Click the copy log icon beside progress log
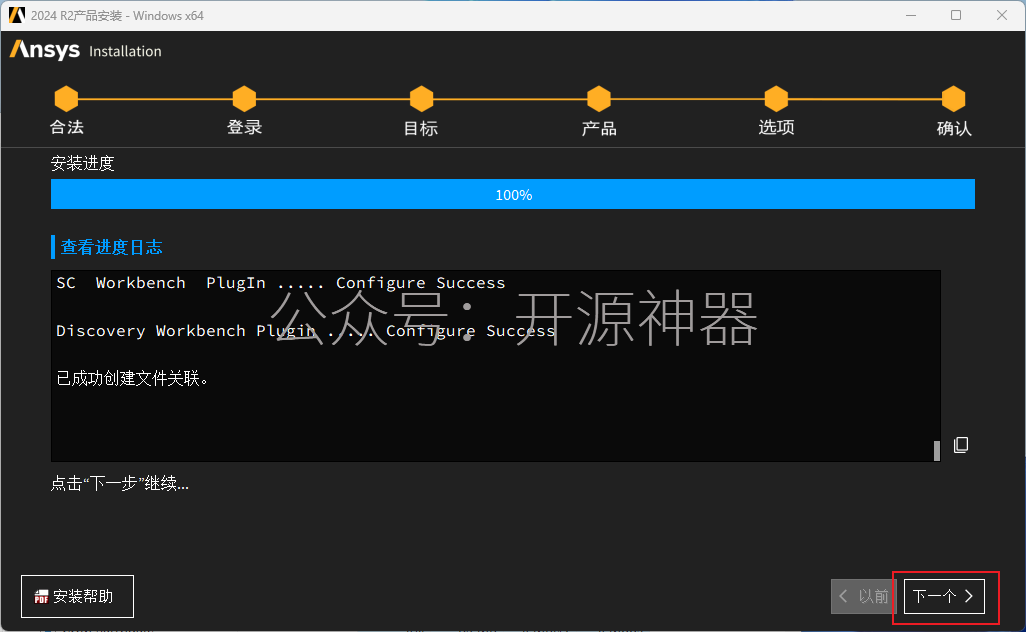Image resolution: width=1026 pixels, height=632 pixels. pos(961,445)
